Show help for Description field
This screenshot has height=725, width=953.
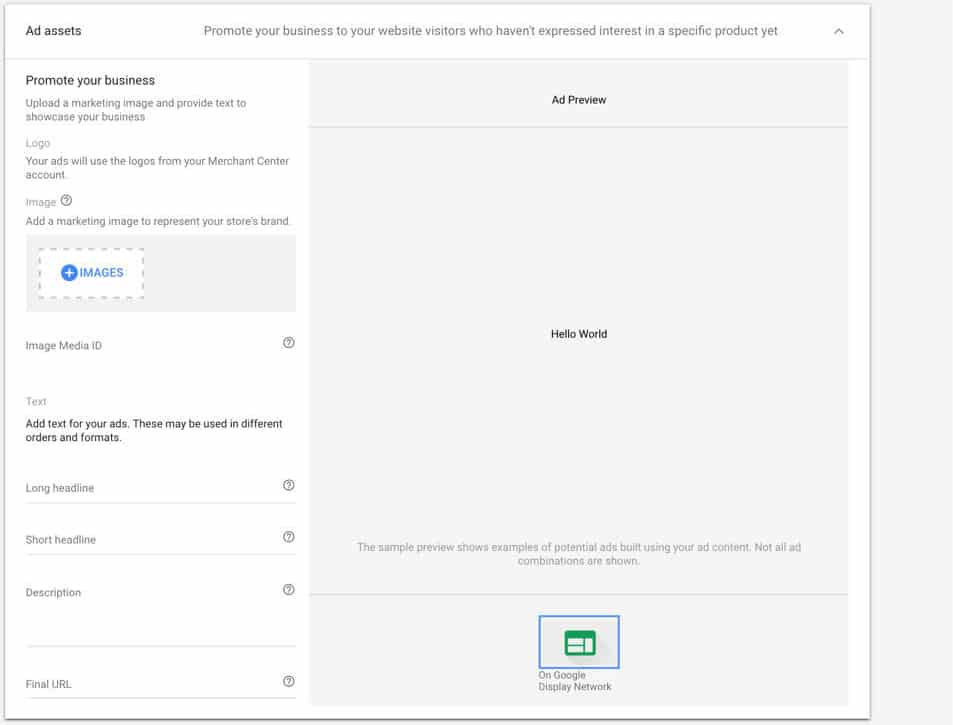coord(289,589)
